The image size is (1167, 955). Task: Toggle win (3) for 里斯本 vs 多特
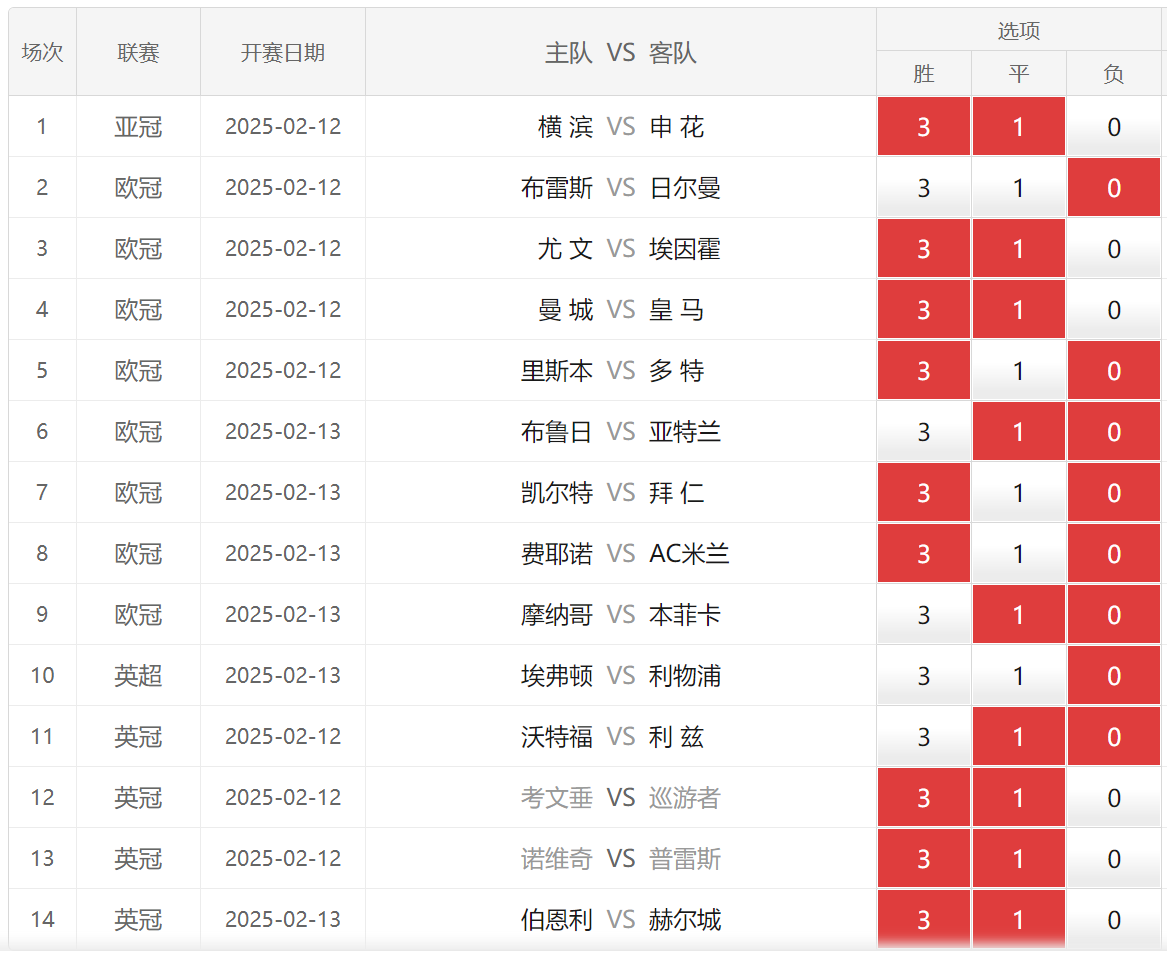(x=924, y=371)
